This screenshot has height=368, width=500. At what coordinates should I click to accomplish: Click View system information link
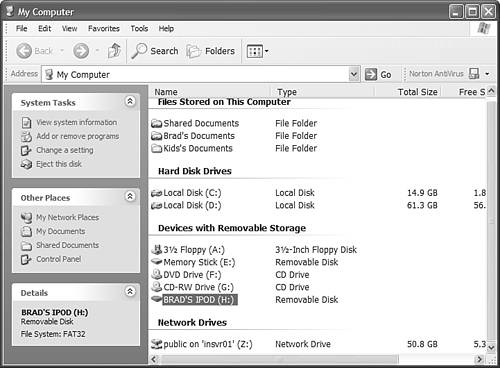point(76,122)
